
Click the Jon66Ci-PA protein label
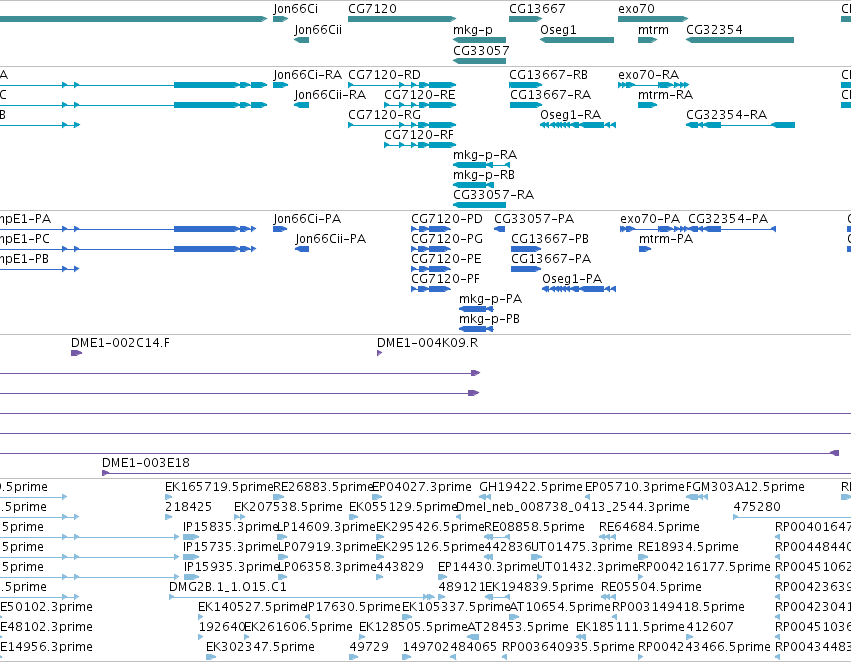[x=307, y=219]
